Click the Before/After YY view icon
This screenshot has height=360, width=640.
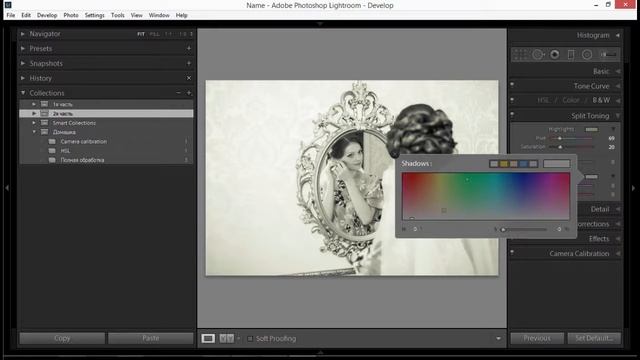point(227,338)
